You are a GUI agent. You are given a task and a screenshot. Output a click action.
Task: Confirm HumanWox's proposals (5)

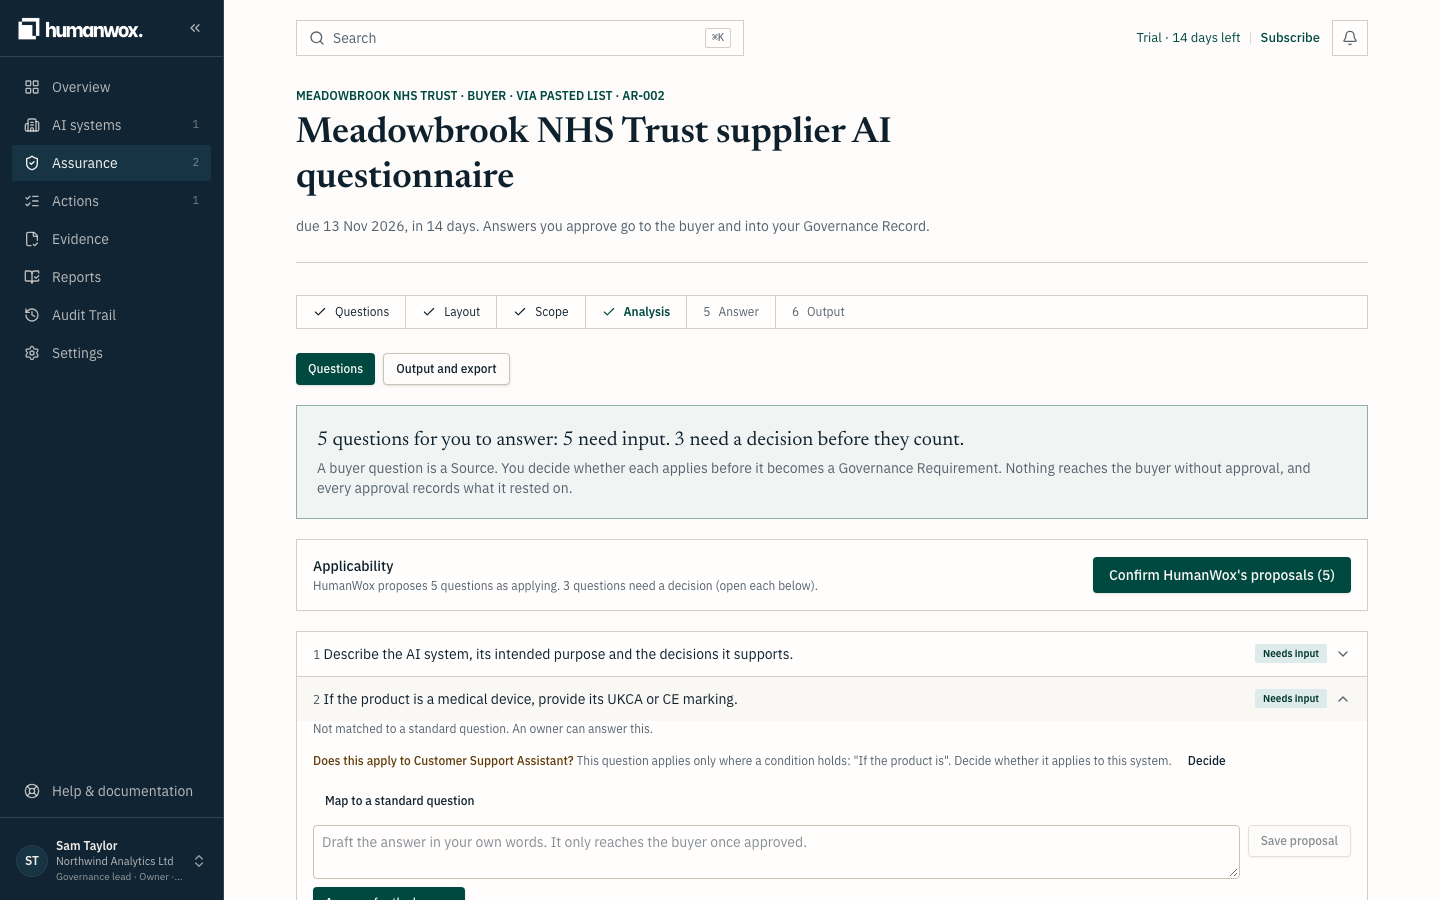tap(1221, 575)
